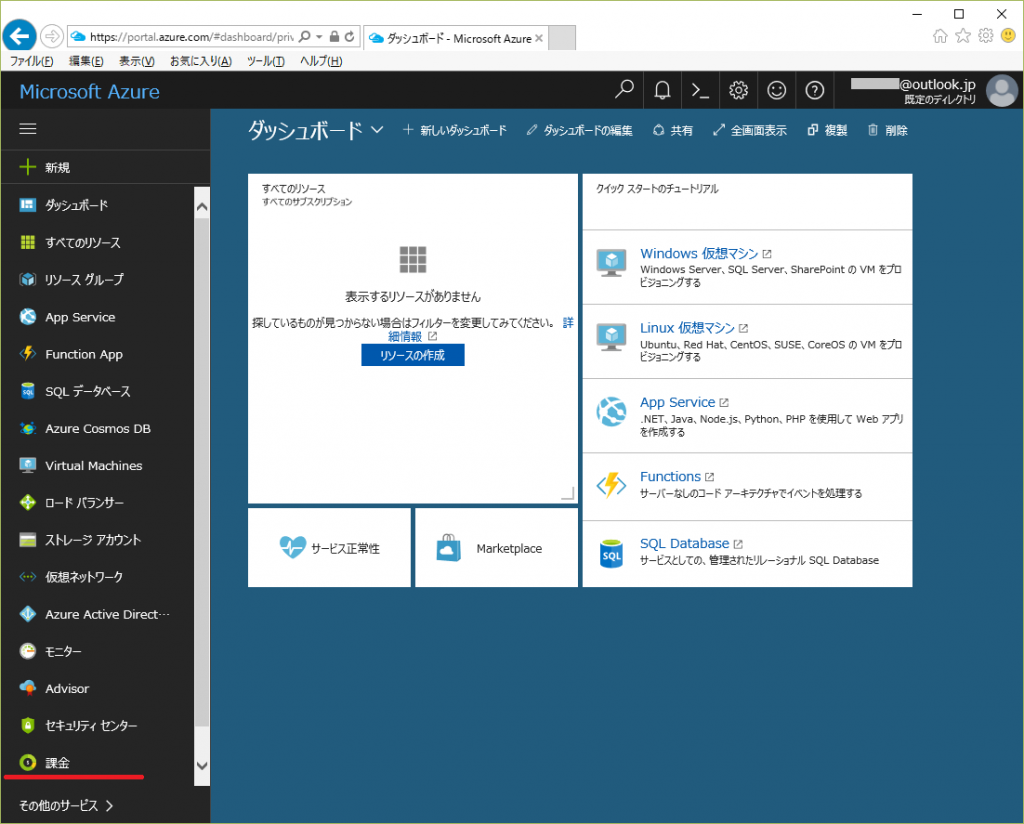
Task: Click the ストレージ アカウント icon
Action: (x=27, y=540)
